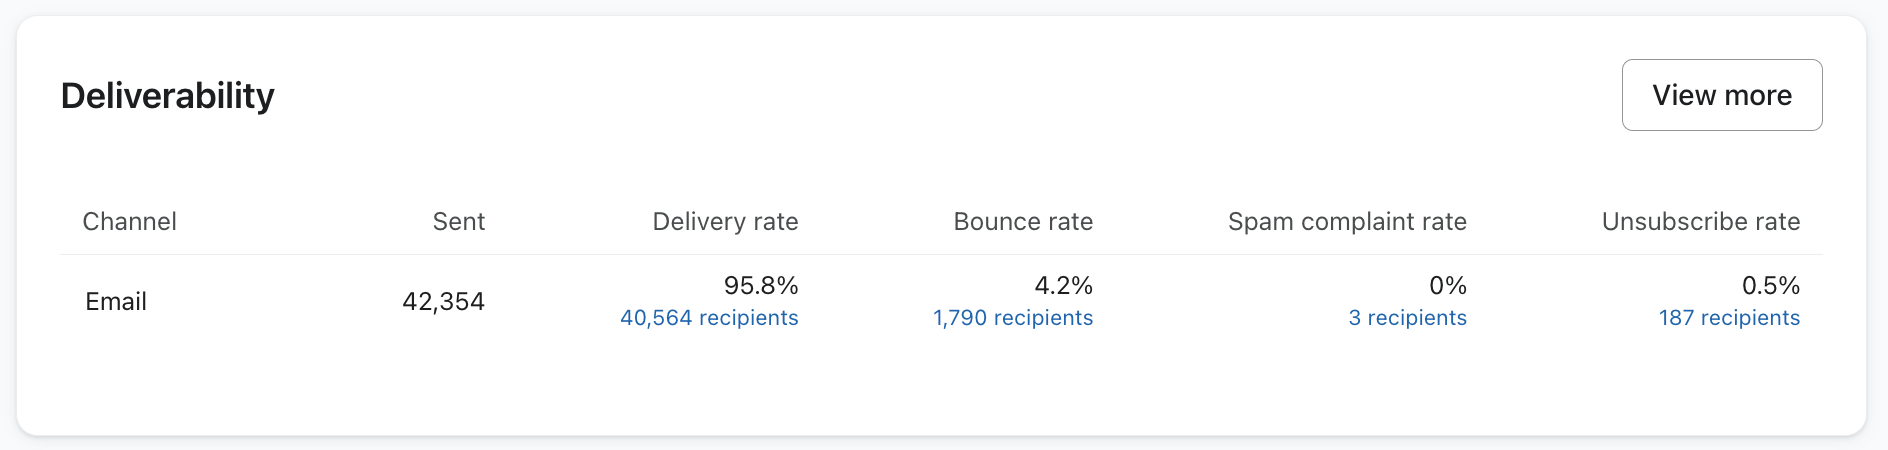Click the View more button

pos(1721,95)
